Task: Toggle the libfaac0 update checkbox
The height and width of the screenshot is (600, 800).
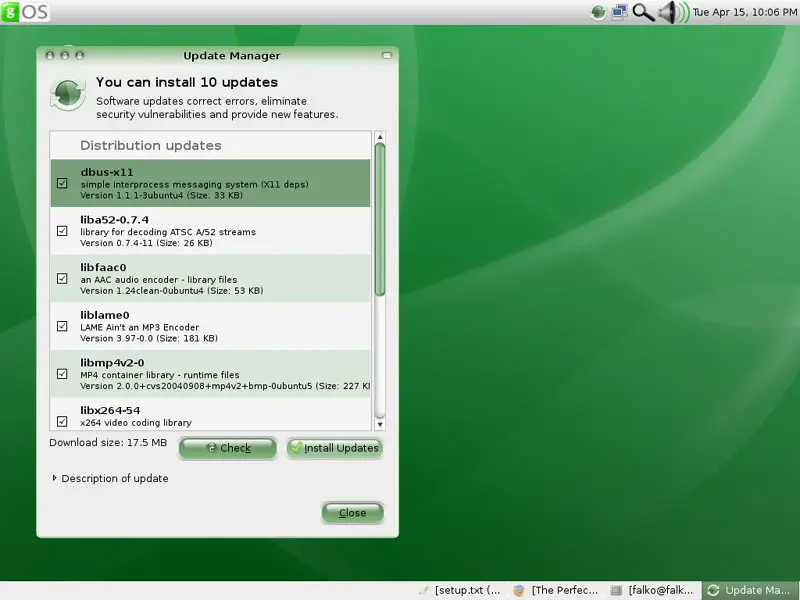Action: (62, 278)
